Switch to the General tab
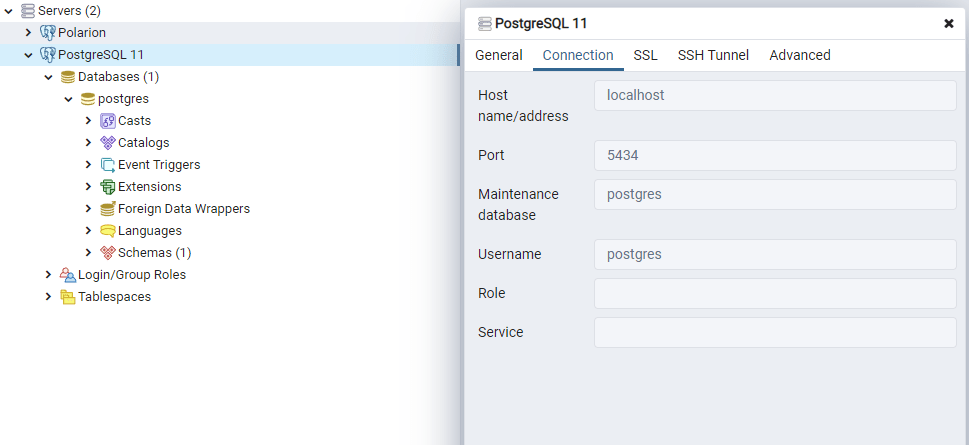The width and height of the screenshot is (969, 445). click(498, 55)
